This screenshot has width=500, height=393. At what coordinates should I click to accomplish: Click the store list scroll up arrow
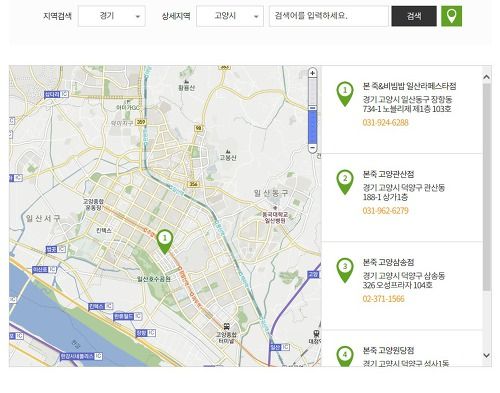tap(487, 77)
